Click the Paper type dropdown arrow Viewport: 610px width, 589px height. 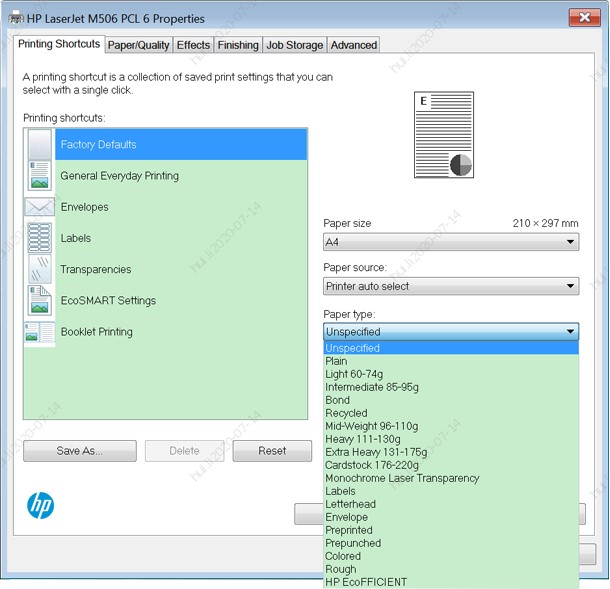(570, 332)
